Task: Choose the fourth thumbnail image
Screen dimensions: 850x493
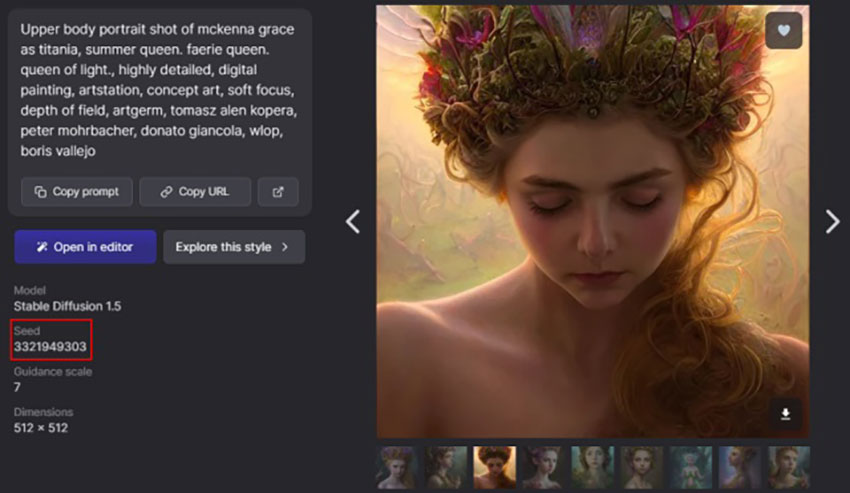Action: pyautogui.click(x=543, y=467)
